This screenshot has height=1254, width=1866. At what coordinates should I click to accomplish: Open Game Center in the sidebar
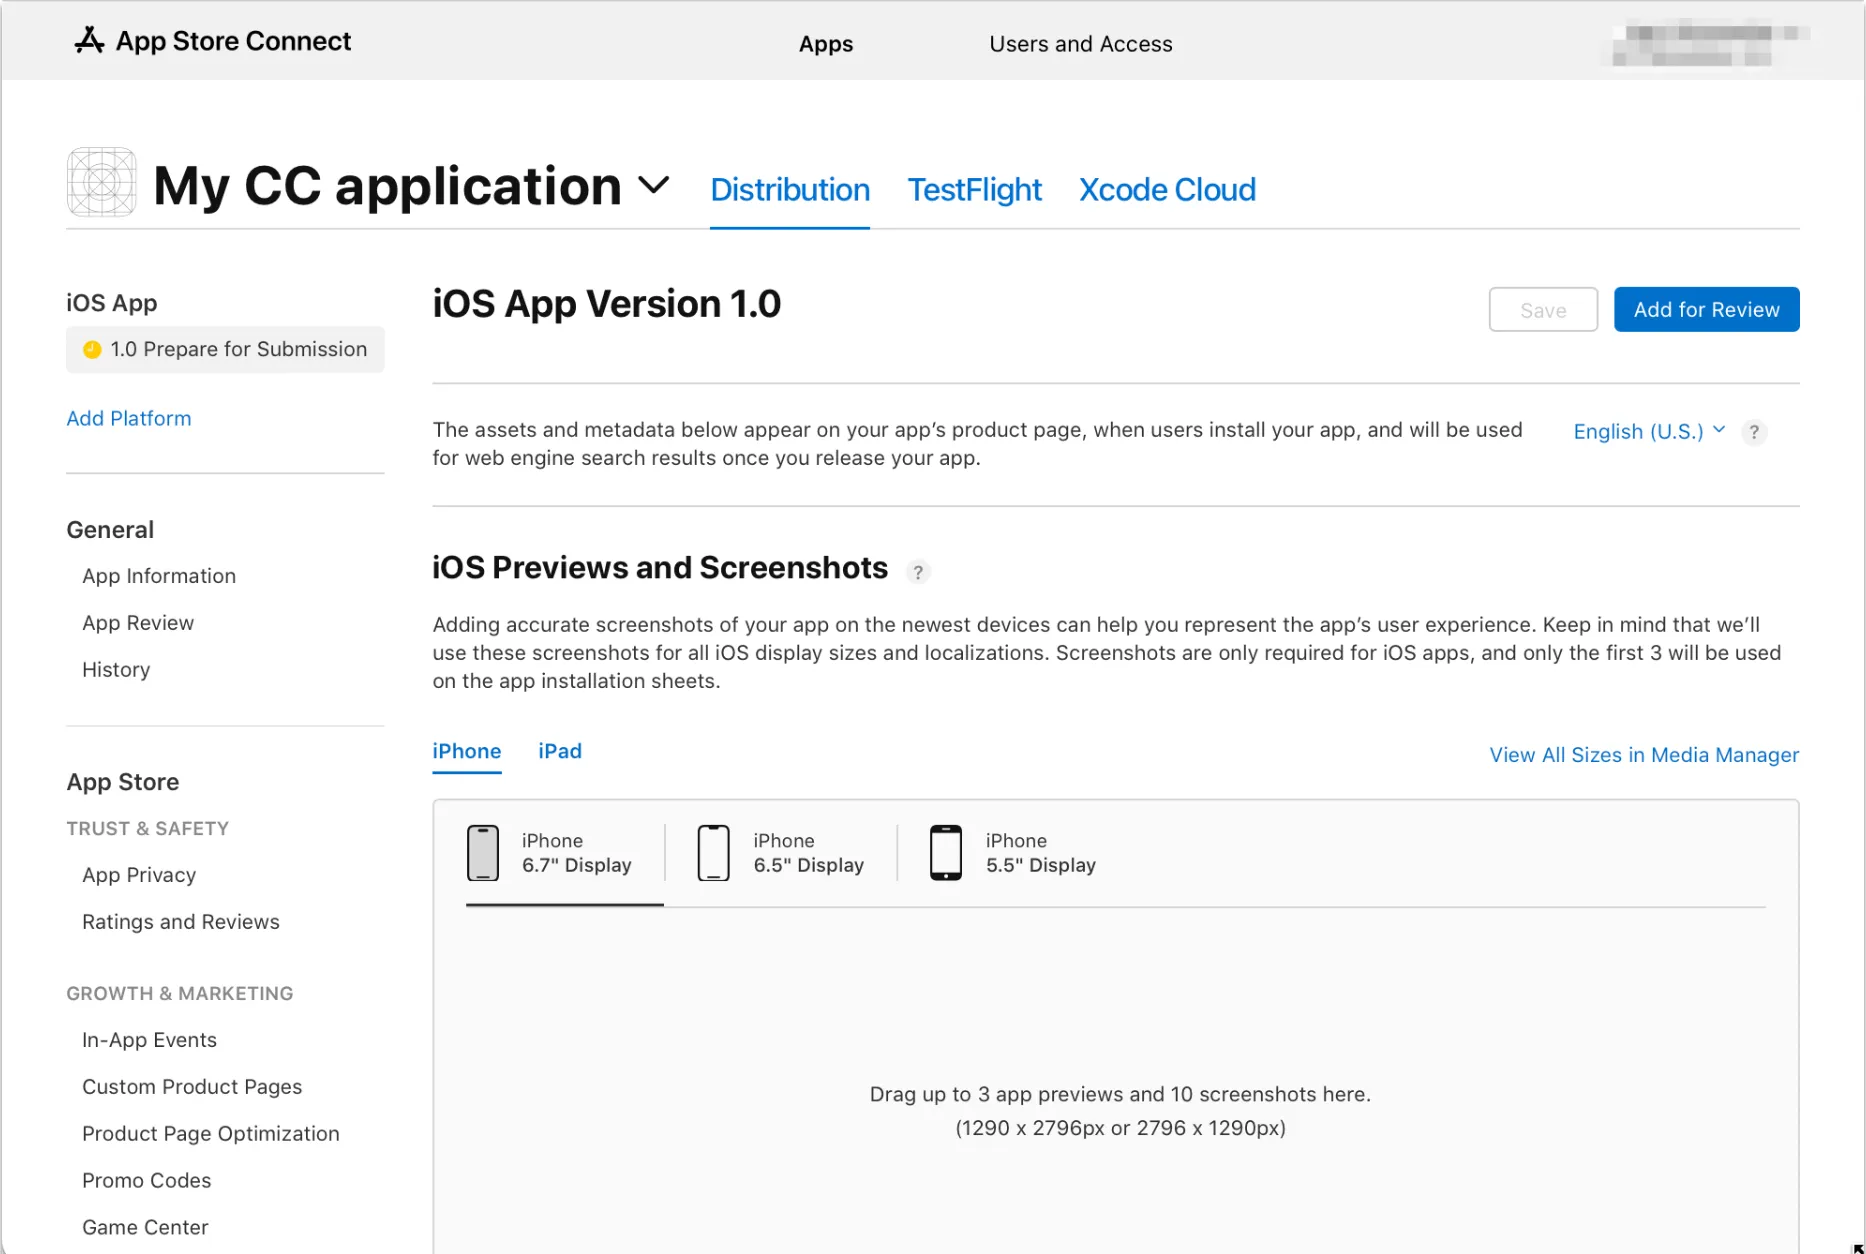[145, 1228]
